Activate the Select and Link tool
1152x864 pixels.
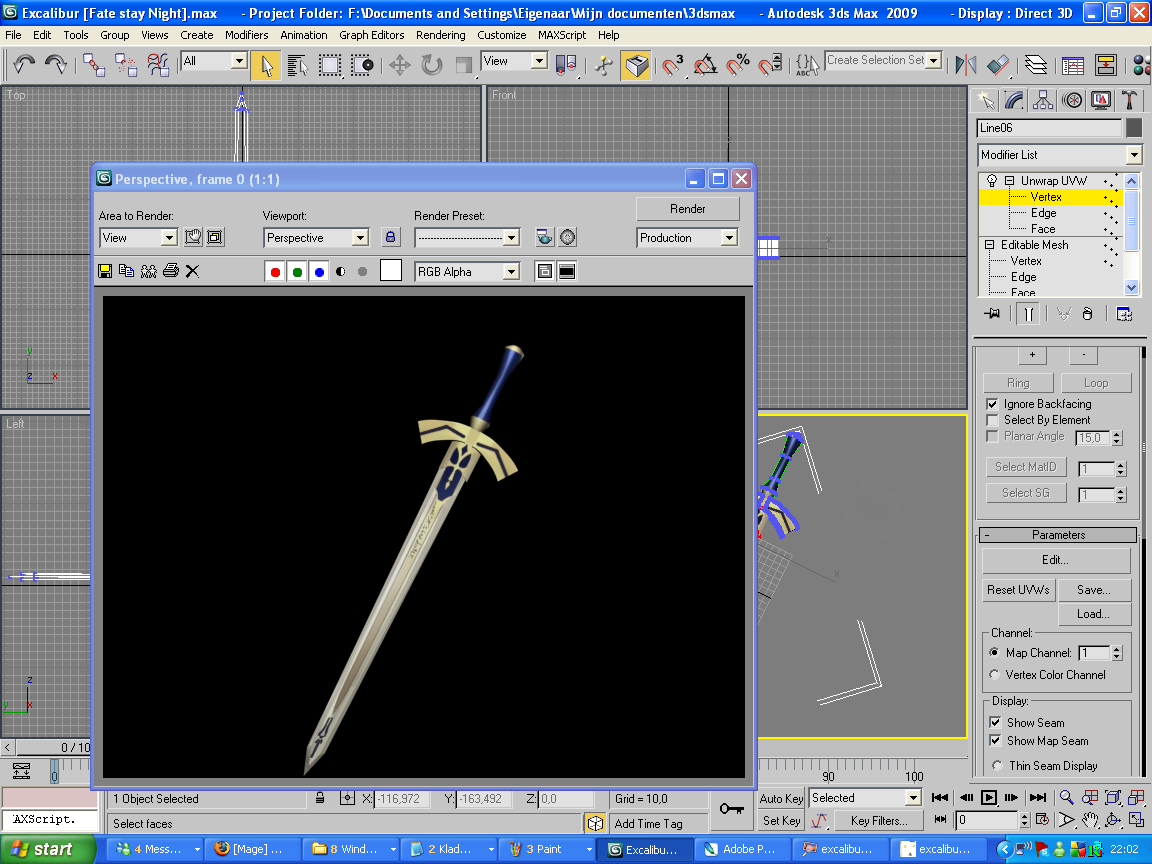click(93, 65)
